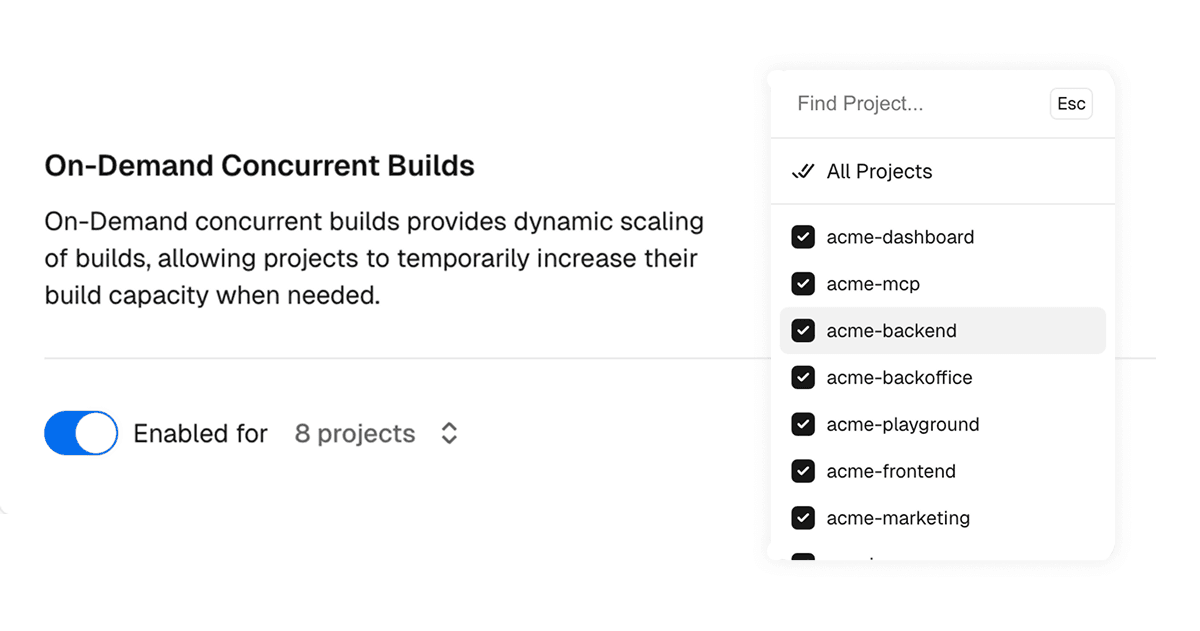Uncheck the acme-backend checkbox
The width and height of the screenshot is (1200, 631).
pyautogui.click(x=803, y=331)
